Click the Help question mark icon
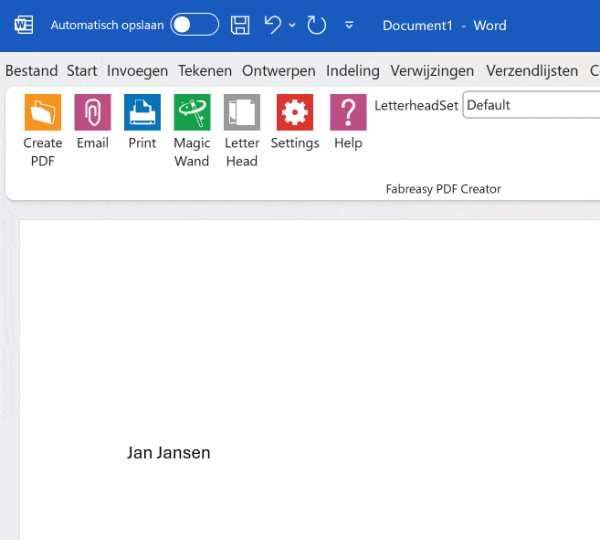The image size is (600, 540). pos(348,113)
